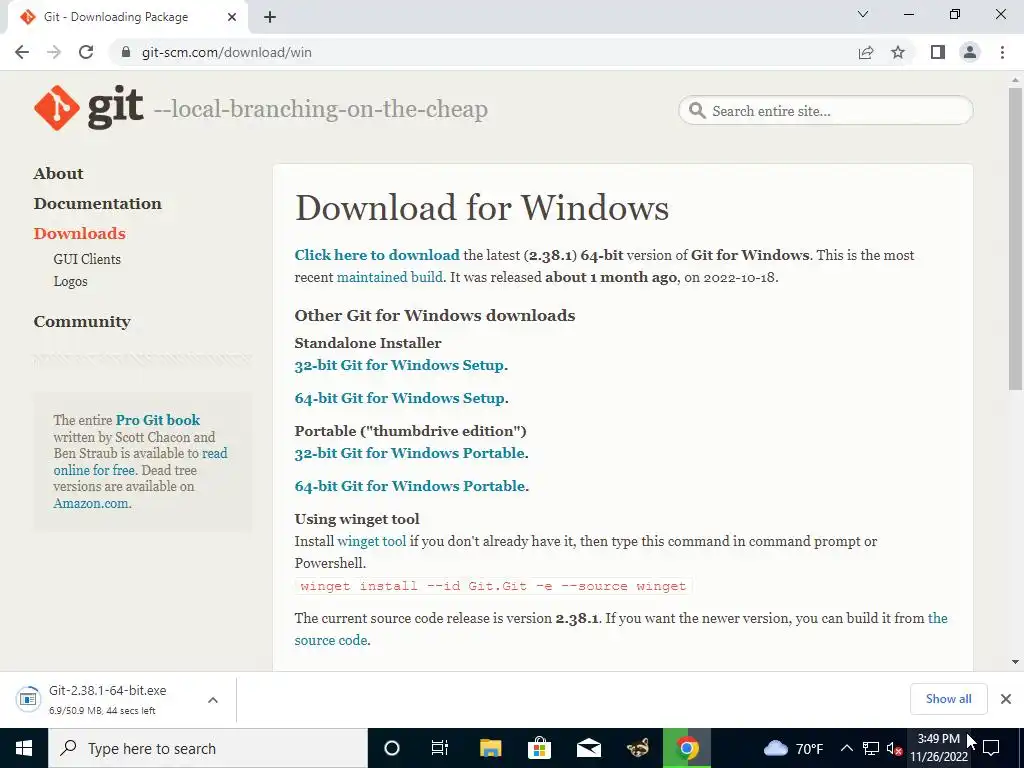
Task: Open the Amazon.com link
Action: point(91,503)
